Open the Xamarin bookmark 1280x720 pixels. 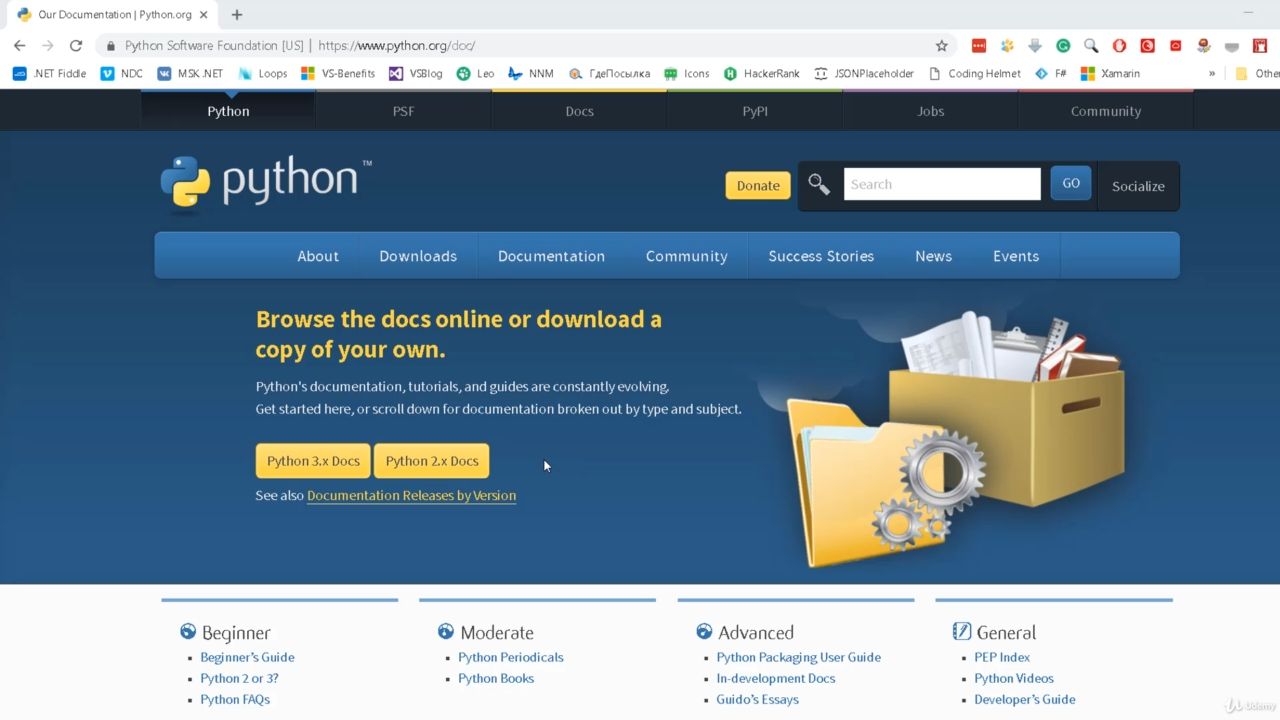pos(1110,73)
